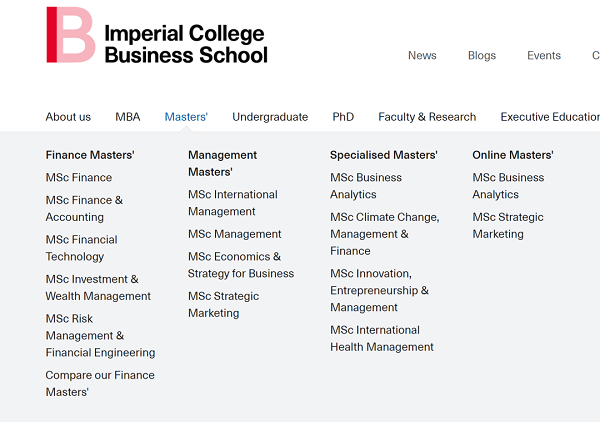
Task: View MSc Risk Management & Financial Engineering
Action: point(100,336)
